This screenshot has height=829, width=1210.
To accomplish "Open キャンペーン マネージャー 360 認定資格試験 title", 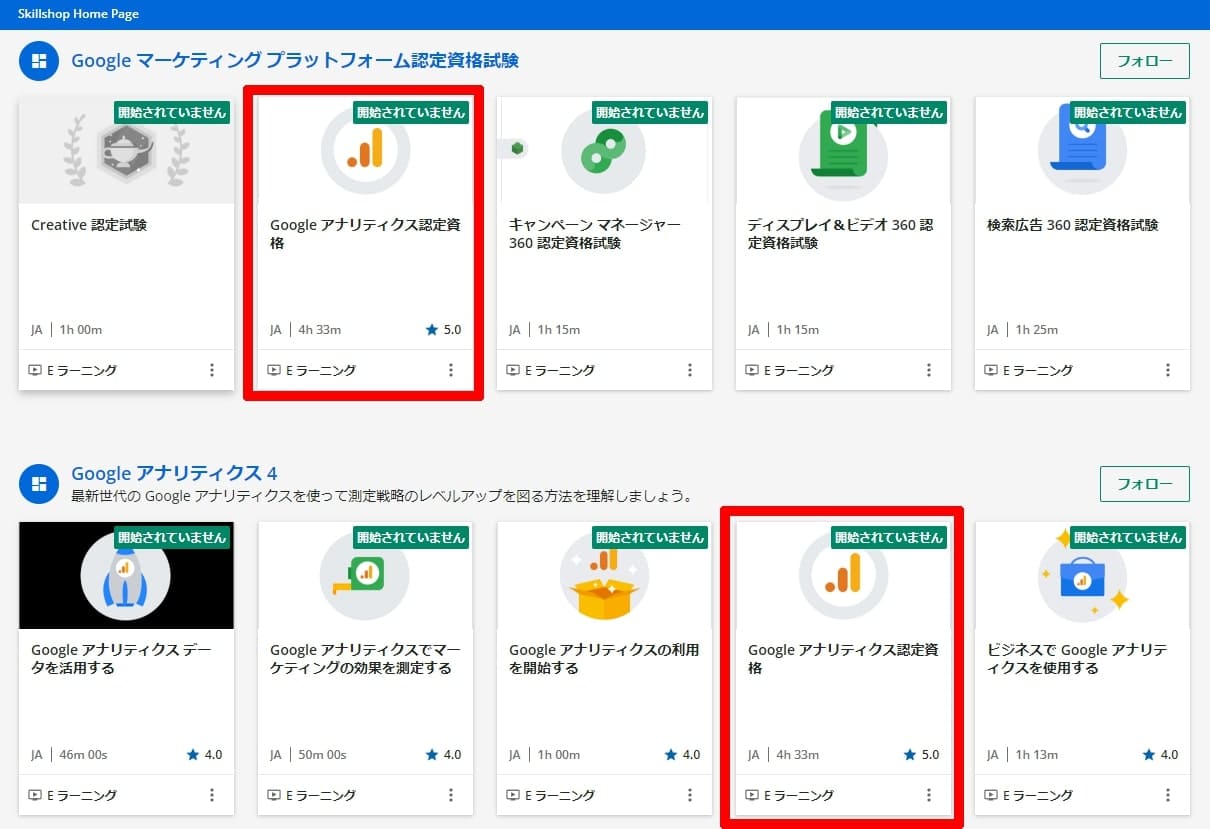I will point(595,234).
